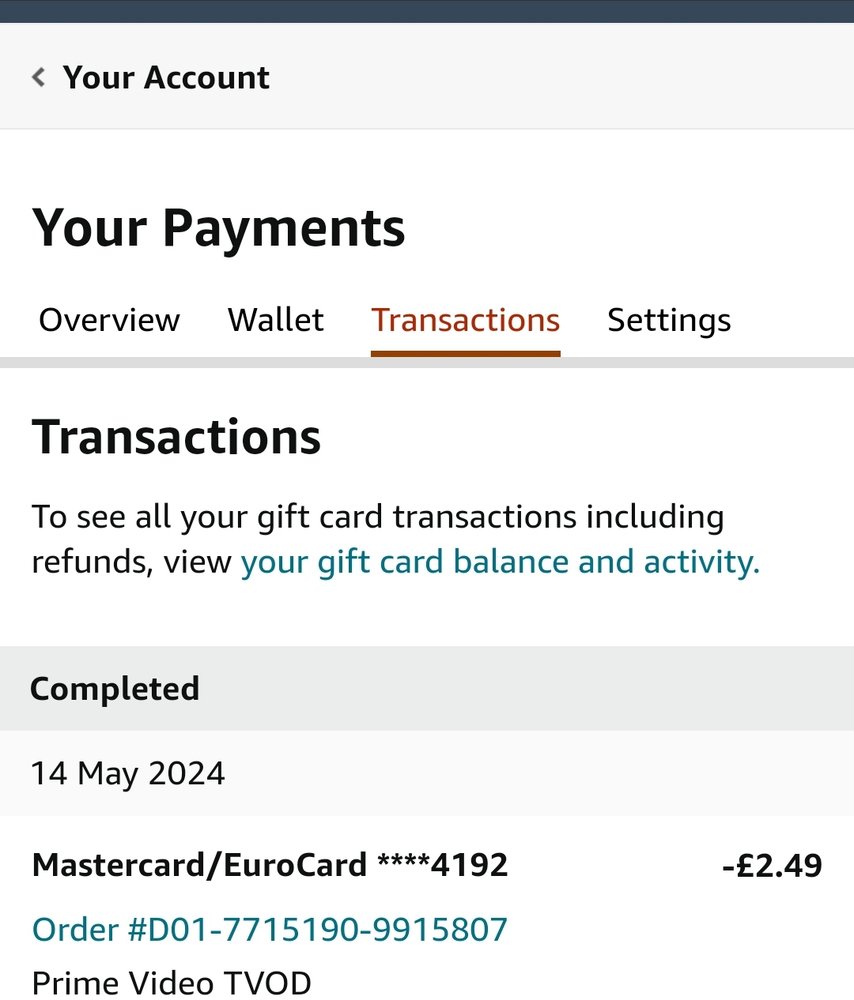Open the Wallet tab
This screenshot has width=854, height=1000.
(276, 320)
